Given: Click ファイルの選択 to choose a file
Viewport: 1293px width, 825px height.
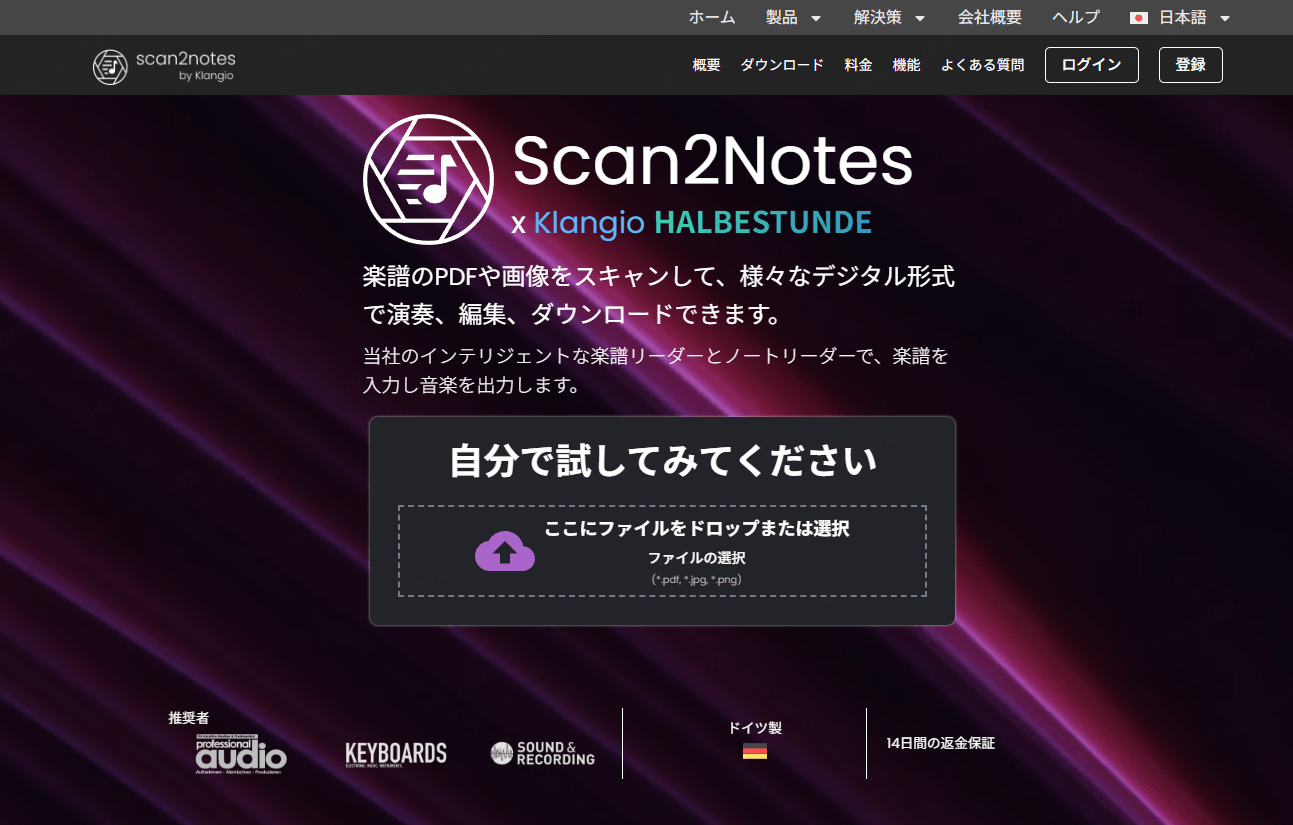Looking at the screenshot, I should [x=697, y=558].
